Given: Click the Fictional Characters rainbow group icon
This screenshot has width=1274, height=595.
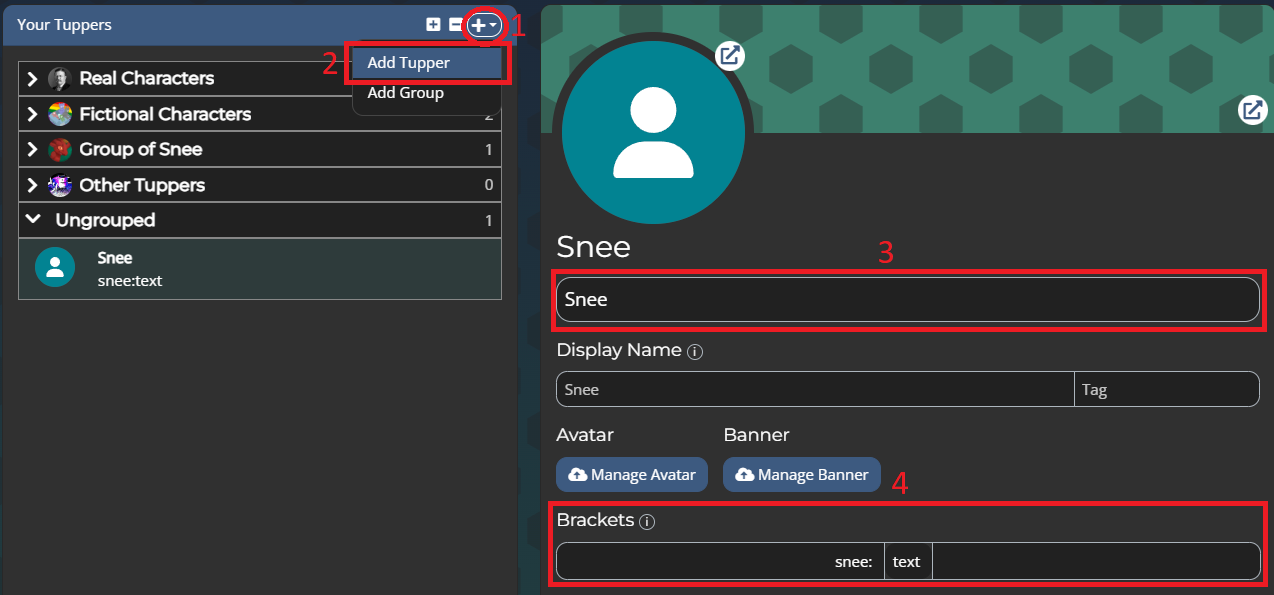Looking at the screenshot, I should tap(58, 114).
